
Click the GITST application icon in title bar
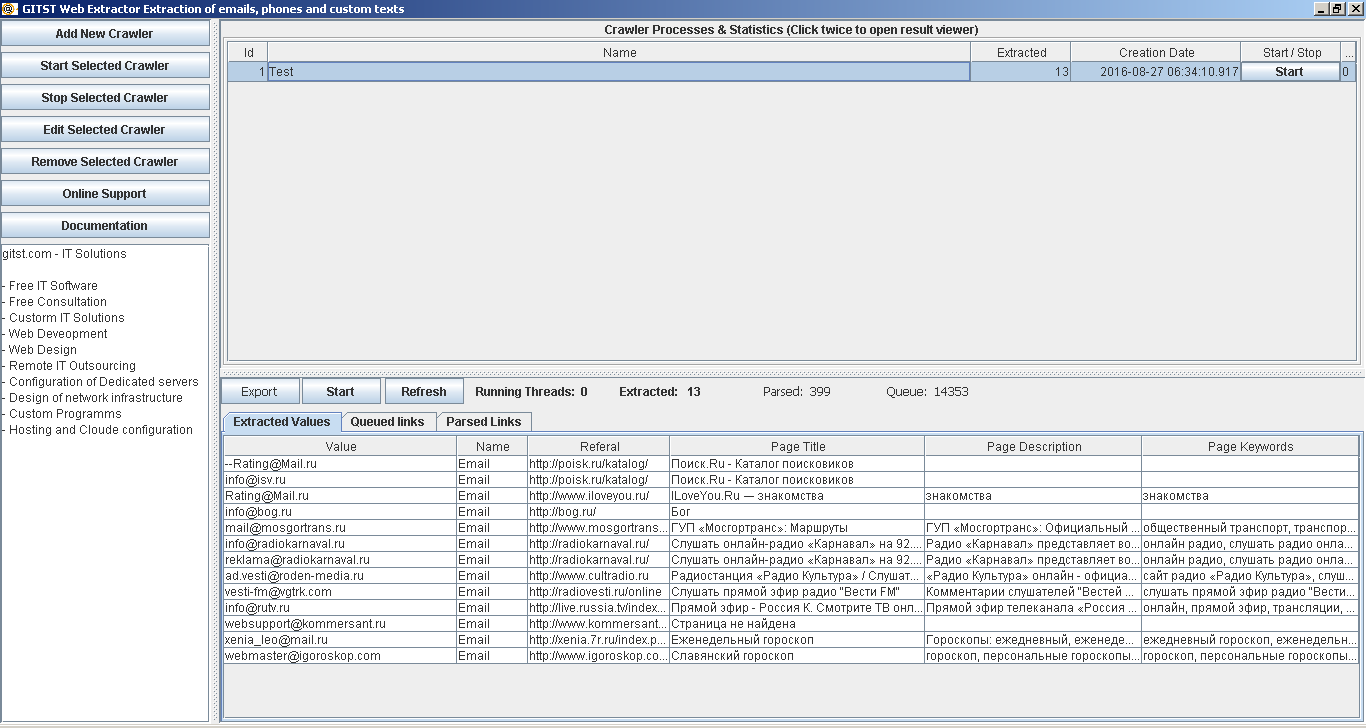click(x=10, y=9)
